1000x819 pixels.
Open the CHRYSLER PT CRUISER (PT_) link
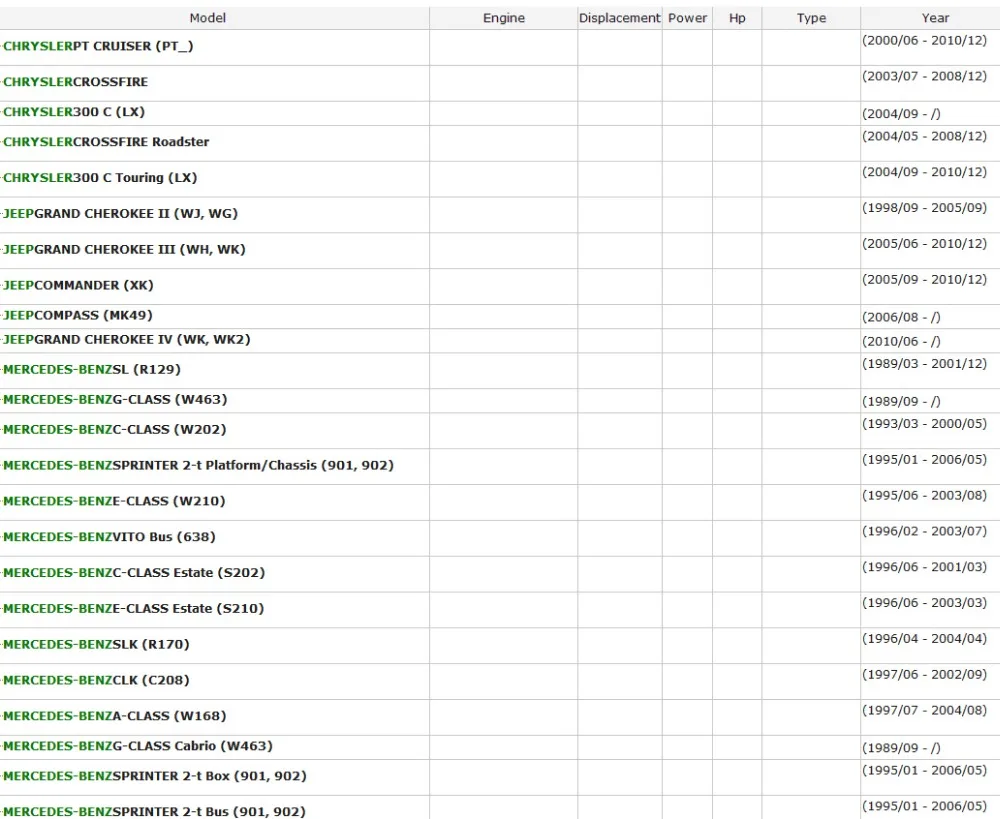98,46
